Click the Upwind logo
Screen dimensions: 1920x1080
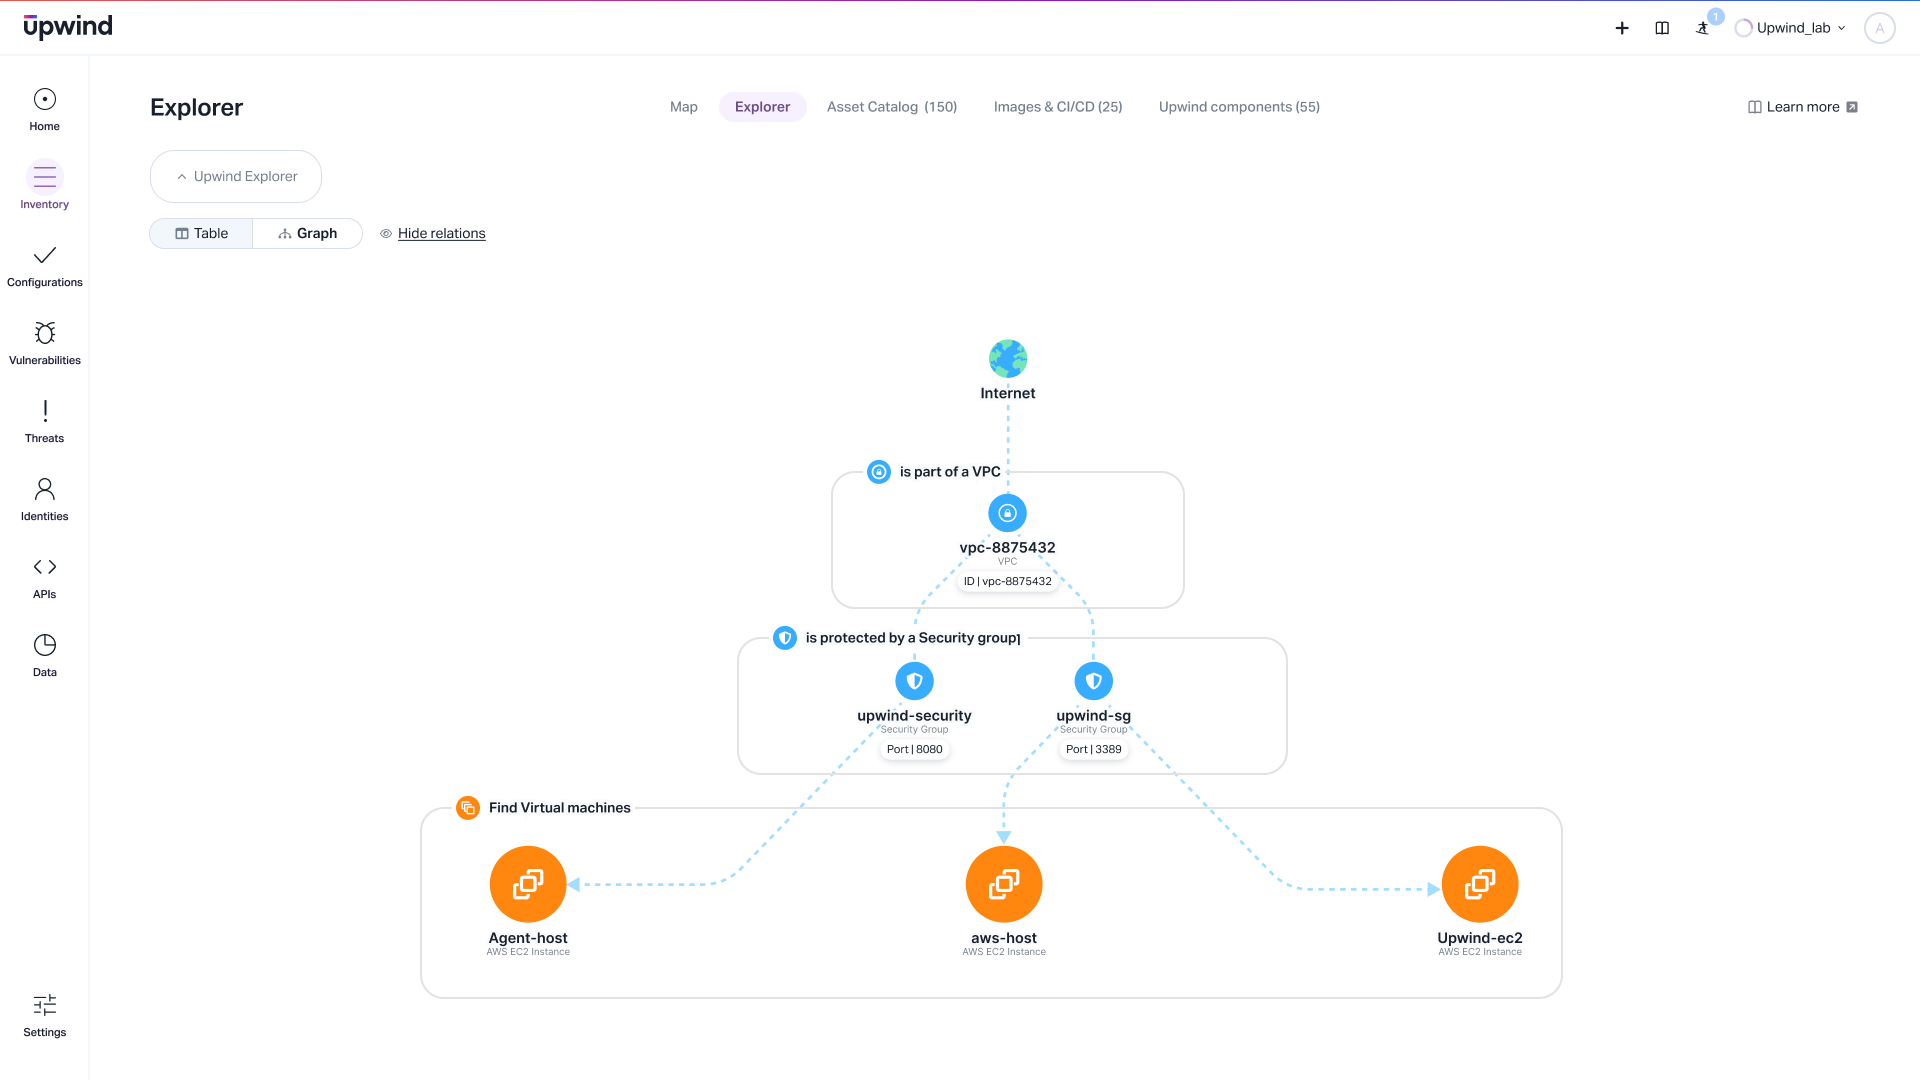pyautogui.click(x=68, y=27)
